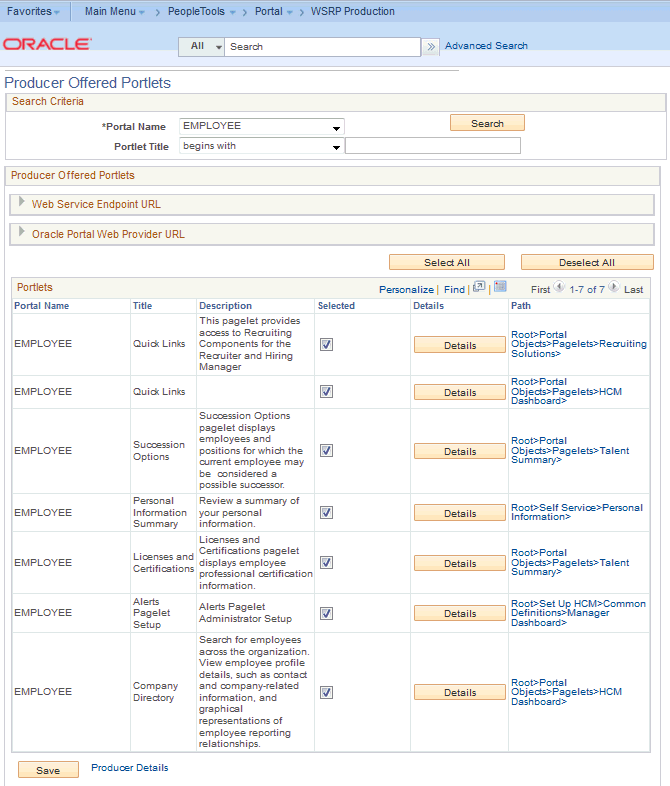670x786 pixels.
Task: Open the Favorites menu
Action: point(33,12)
